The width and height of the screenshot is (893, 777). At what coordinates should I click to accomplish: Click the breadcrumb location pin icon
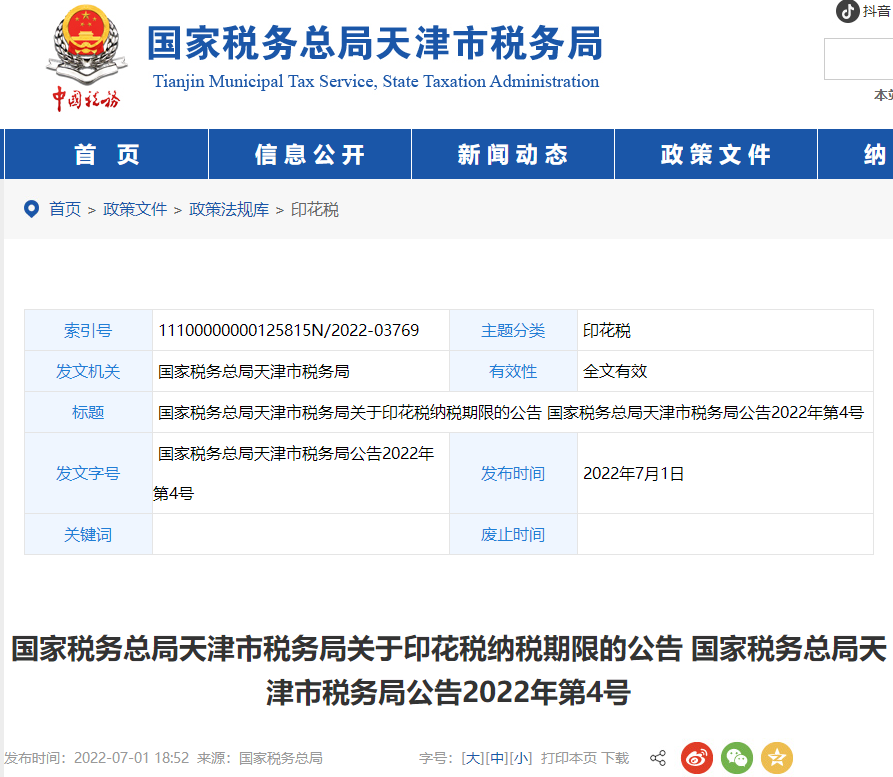pos(31,209)
